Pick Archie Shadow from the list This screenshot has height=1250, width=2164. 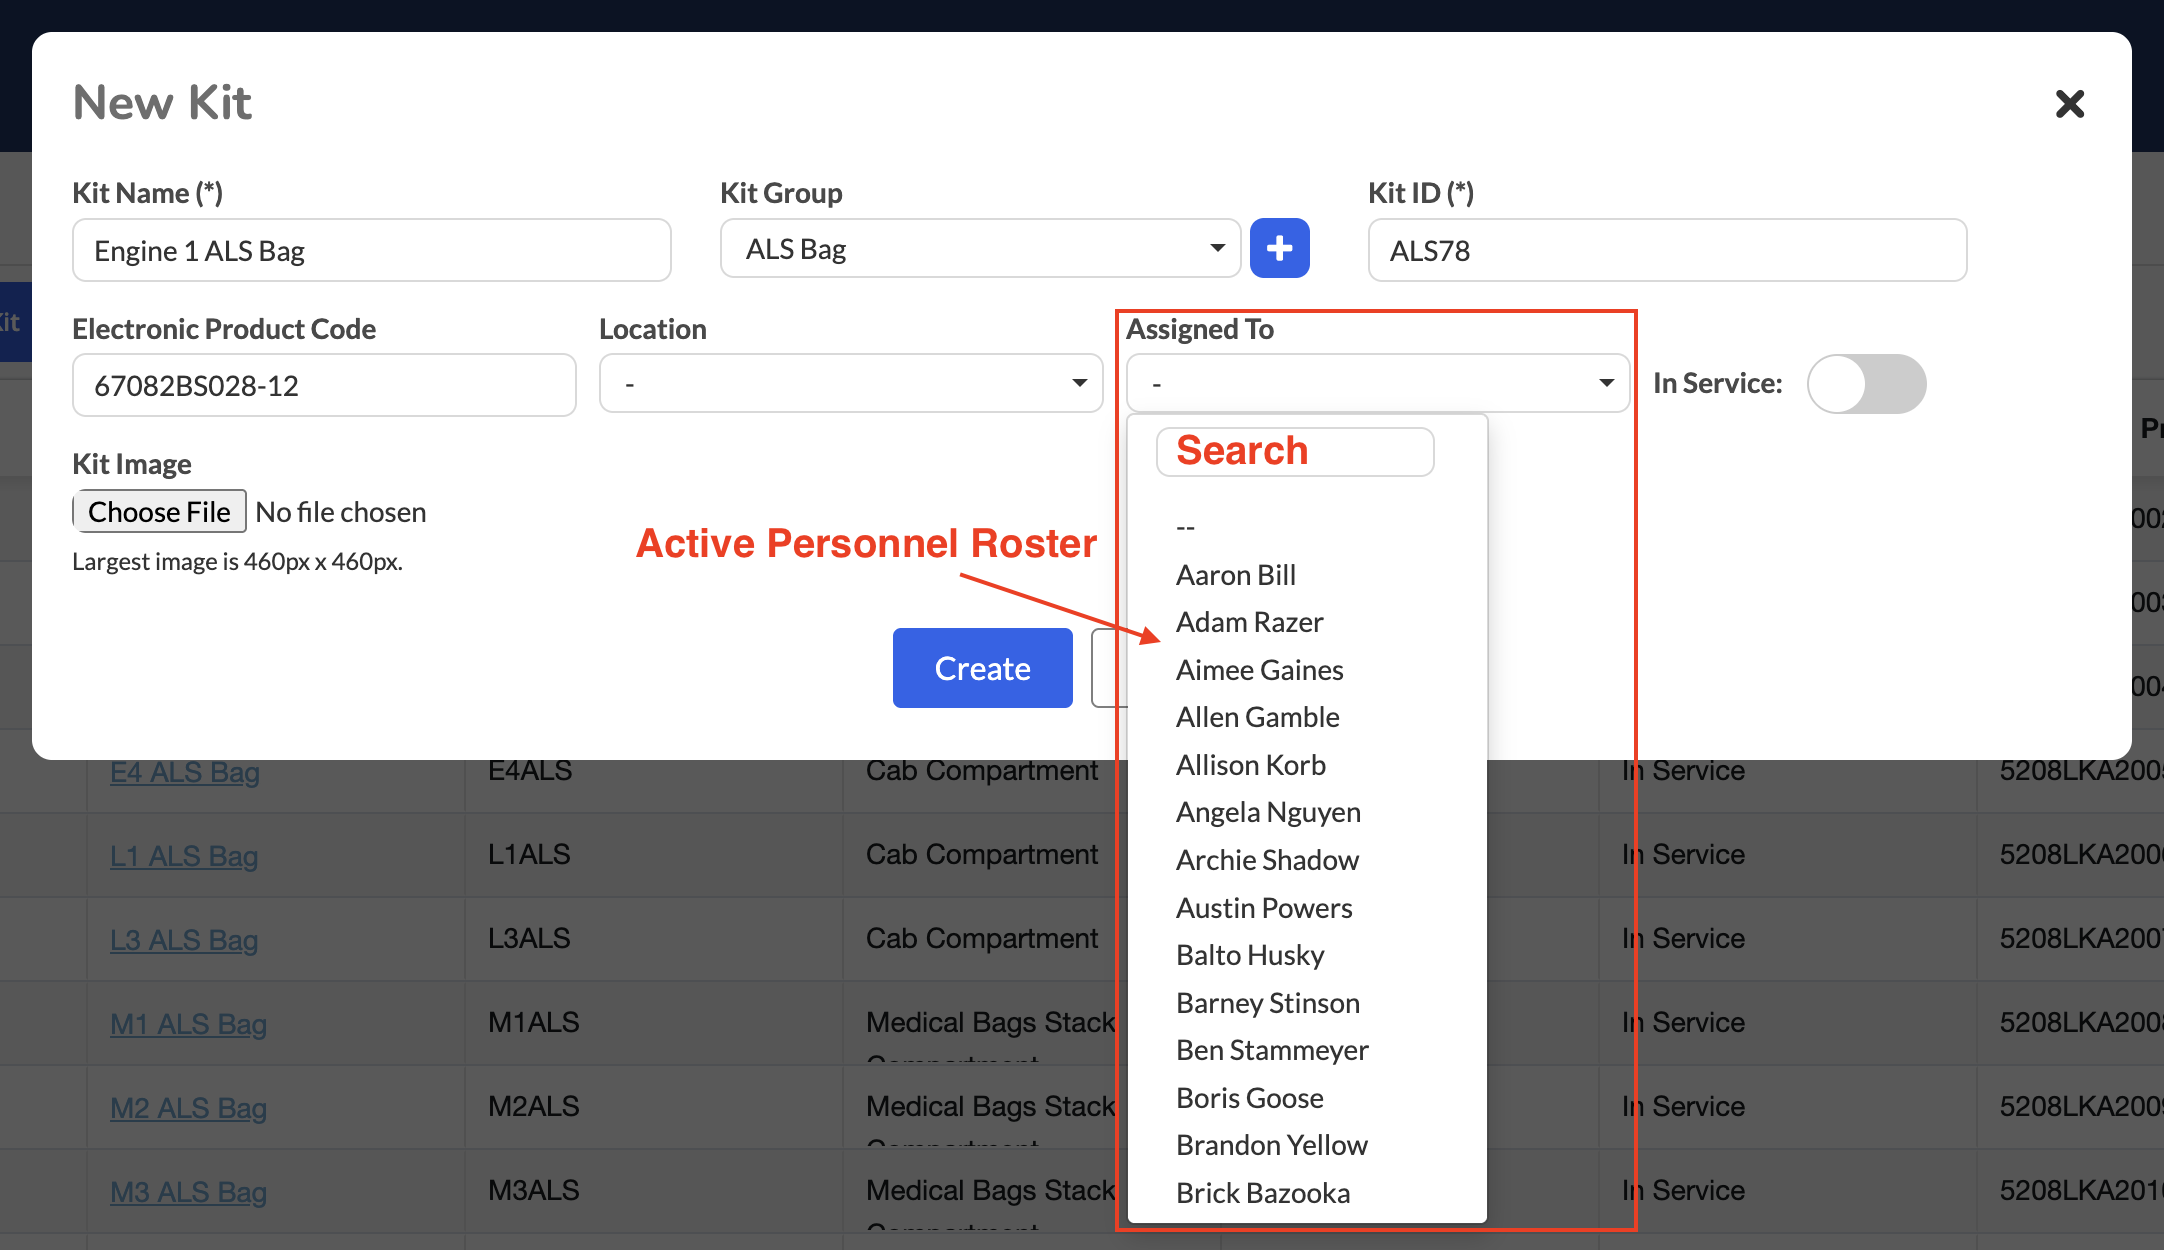coord(1306,860)
